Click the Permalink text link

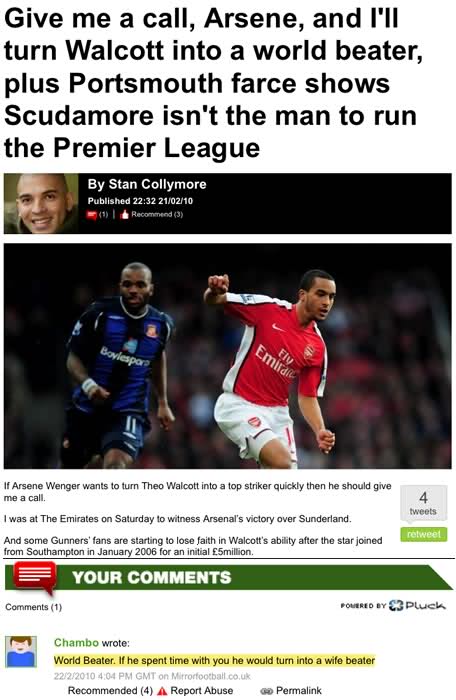(299, 691)
